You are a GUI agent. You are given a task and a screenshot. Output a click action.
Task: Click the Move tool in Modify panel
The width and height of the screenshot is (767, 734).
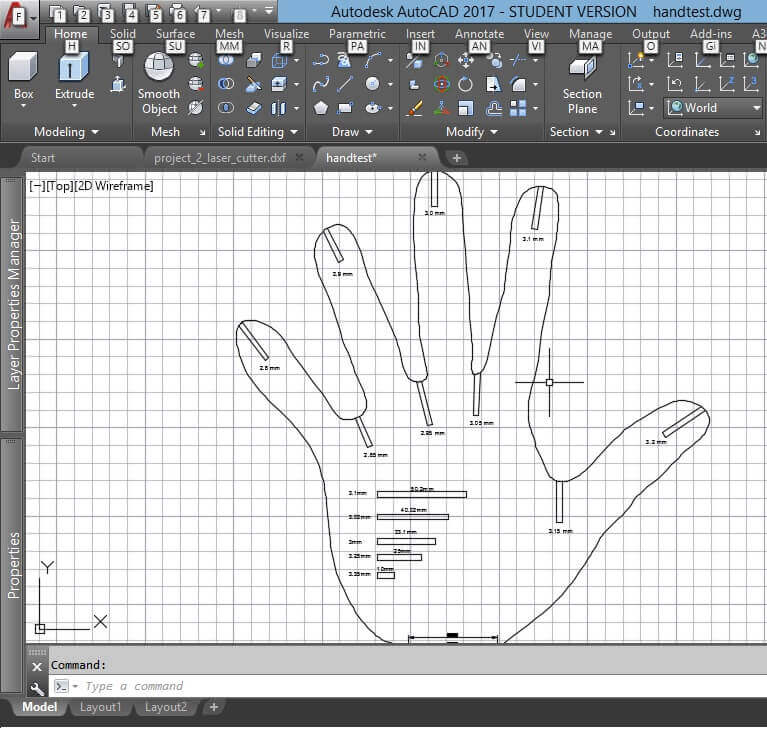[465, 61]
